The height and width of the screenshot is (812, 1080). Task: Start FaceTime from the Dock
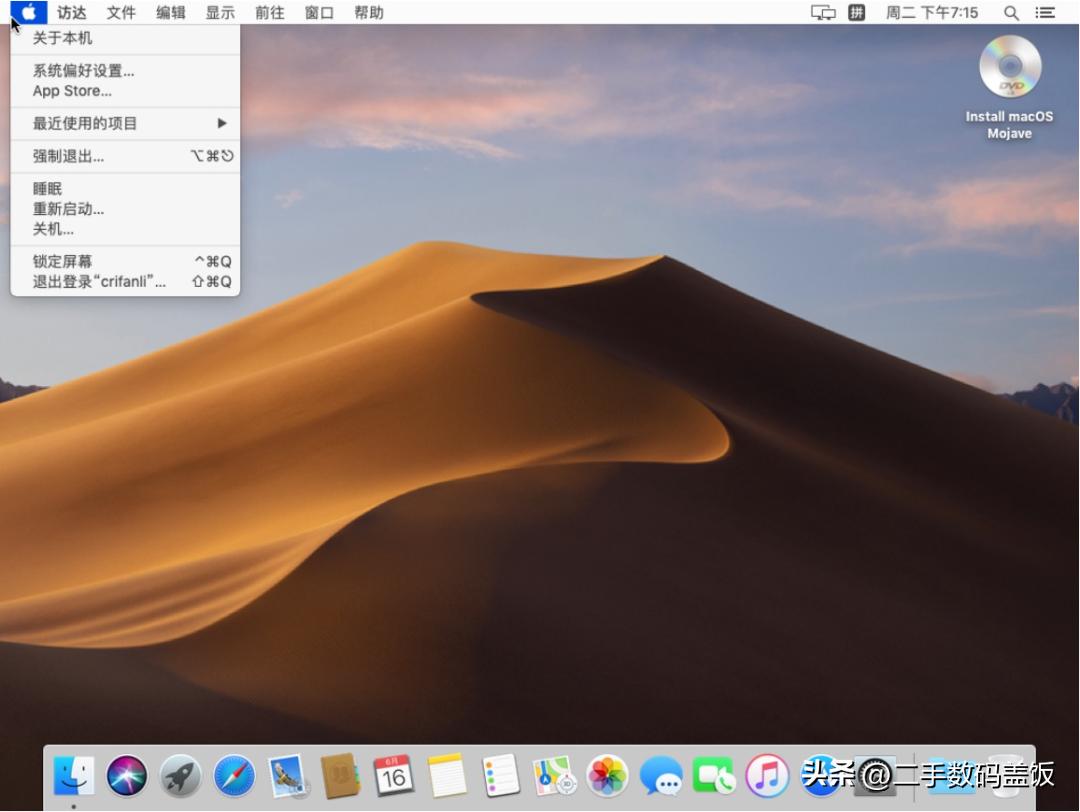point(716,775)
